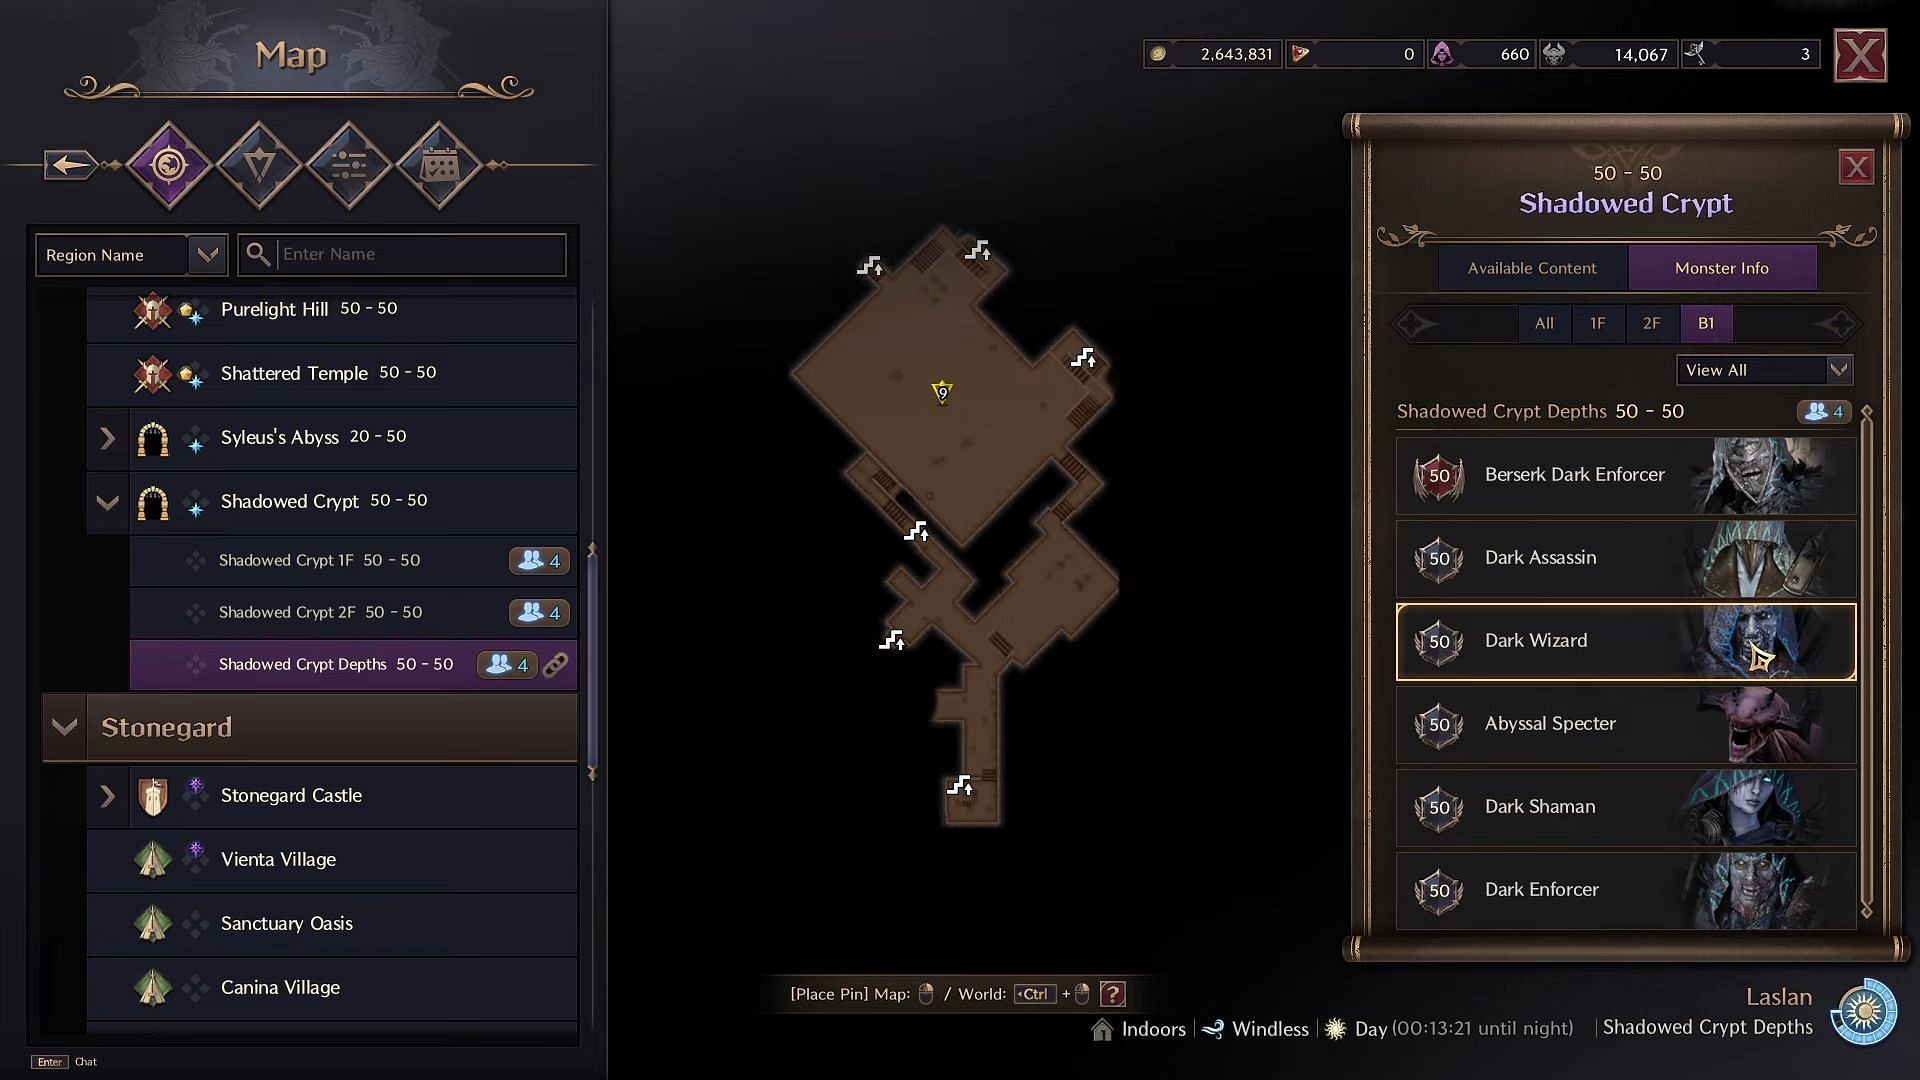The image size is (1920, 1080).
Task: Click All floor filter button
Action: point(1543,323)
